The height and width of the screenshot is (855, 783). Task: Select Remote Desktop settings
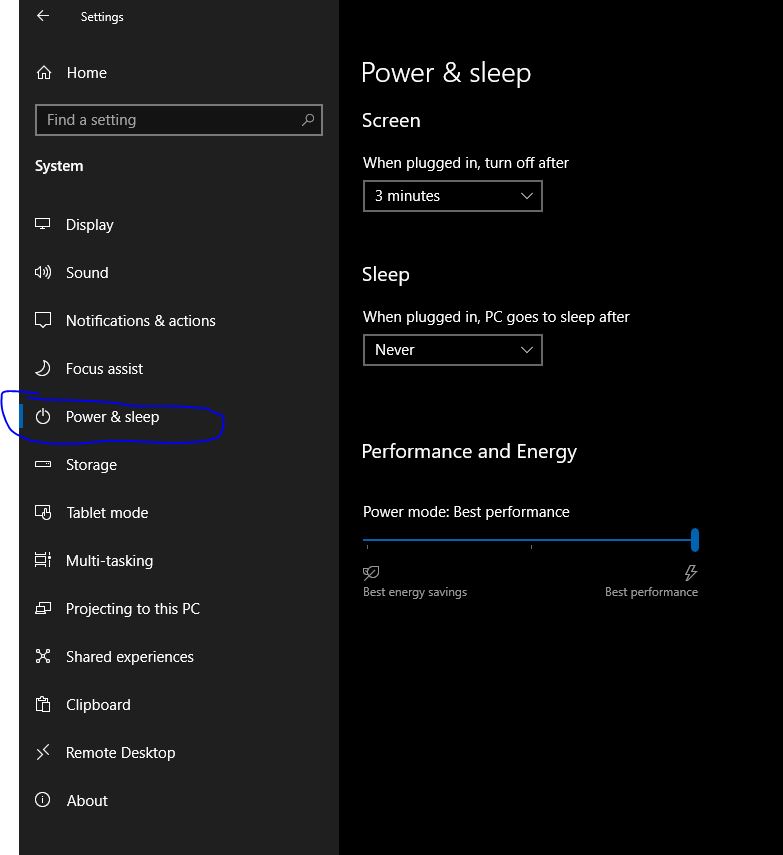click(121, 753)
